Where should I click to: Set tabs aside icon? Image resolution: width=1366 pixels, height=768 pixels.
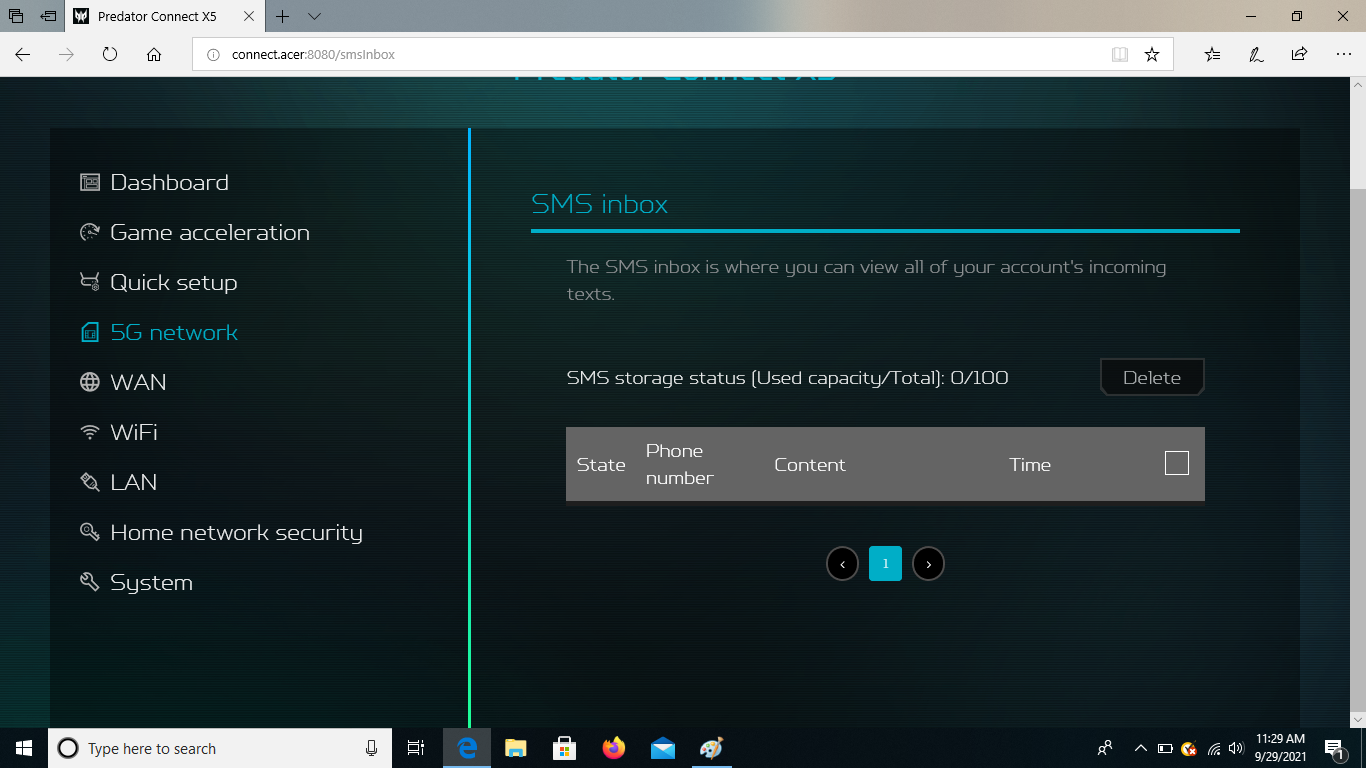[48, 16]
